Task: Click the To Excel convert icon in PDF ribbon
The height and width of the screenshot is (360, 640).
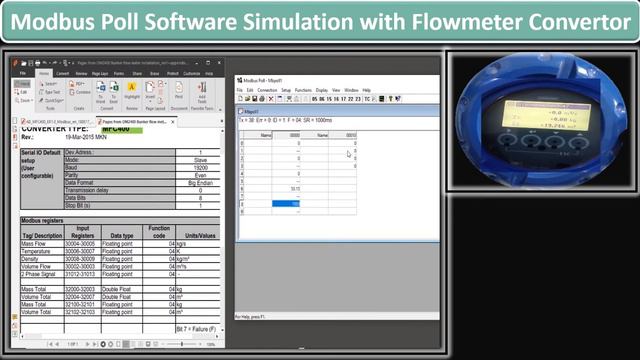Action: click(x=114, y=92)
